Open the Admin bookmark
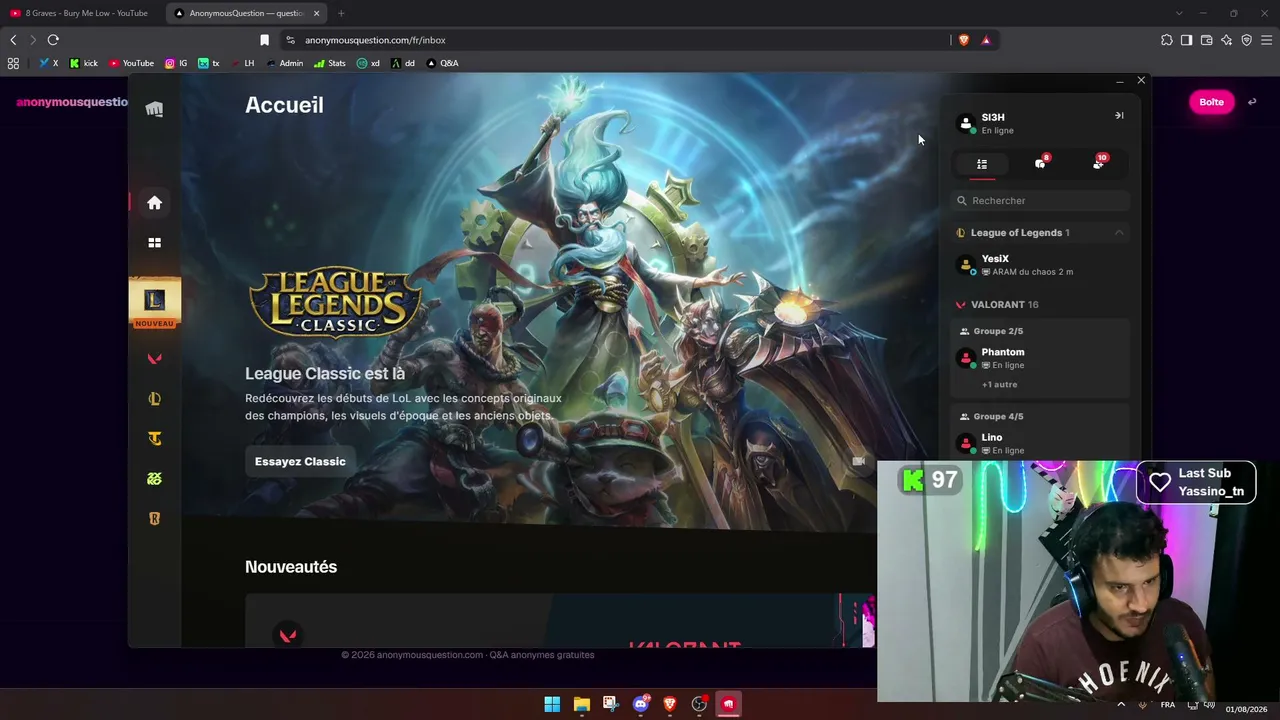 coord(285,63)
